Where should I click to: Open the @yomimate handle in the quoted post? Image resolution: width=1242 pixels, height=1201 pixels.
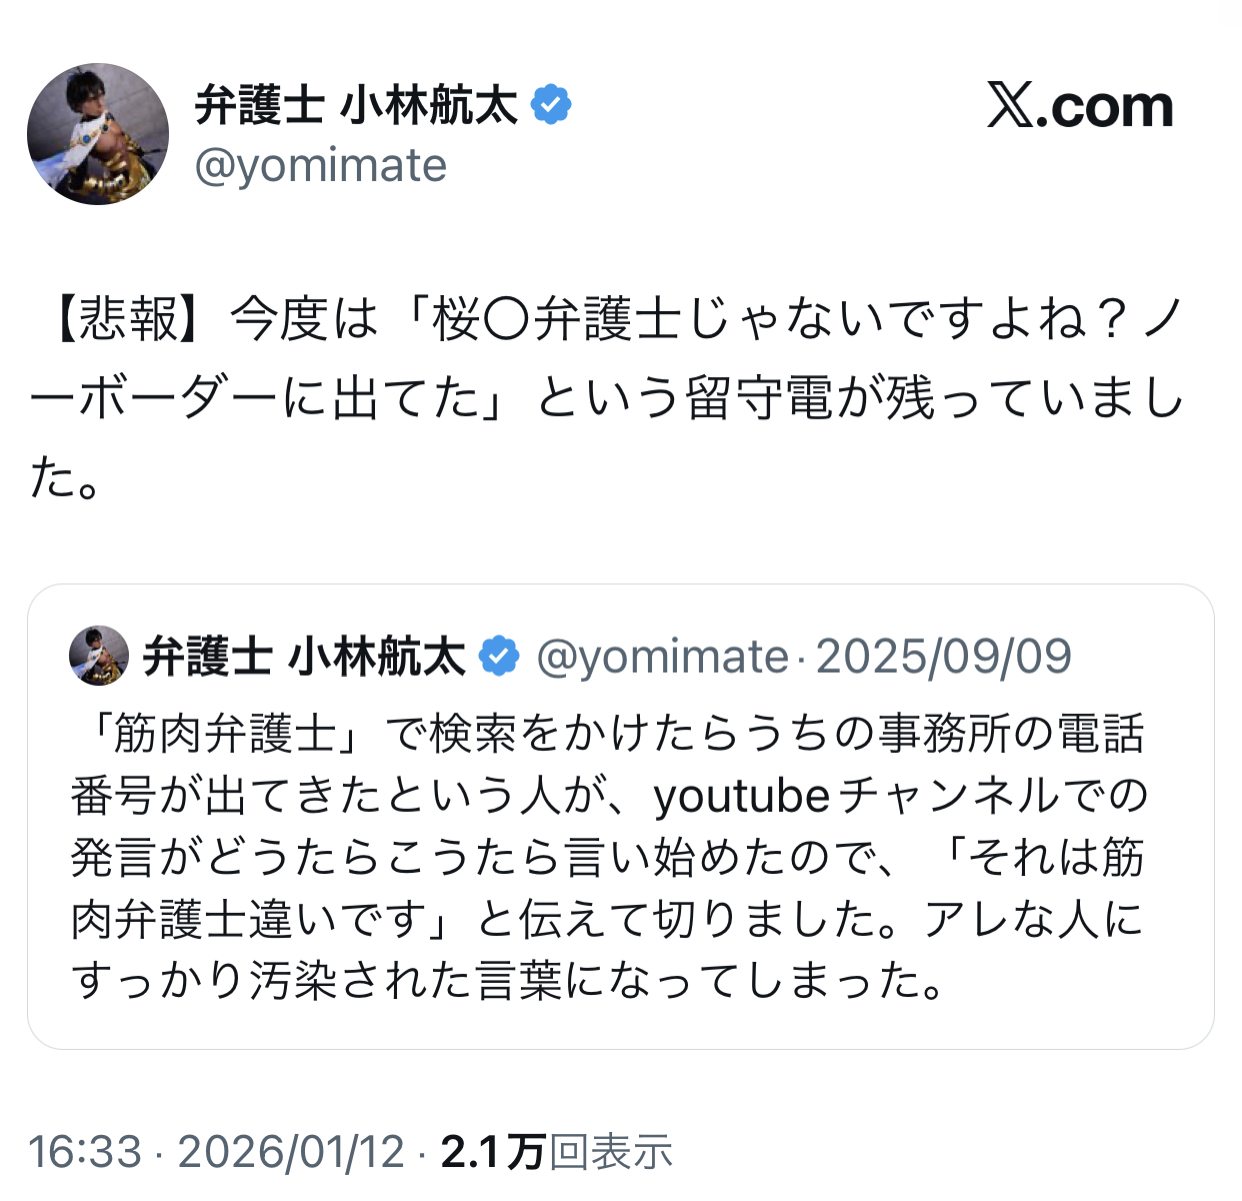(x=662, y=657)
